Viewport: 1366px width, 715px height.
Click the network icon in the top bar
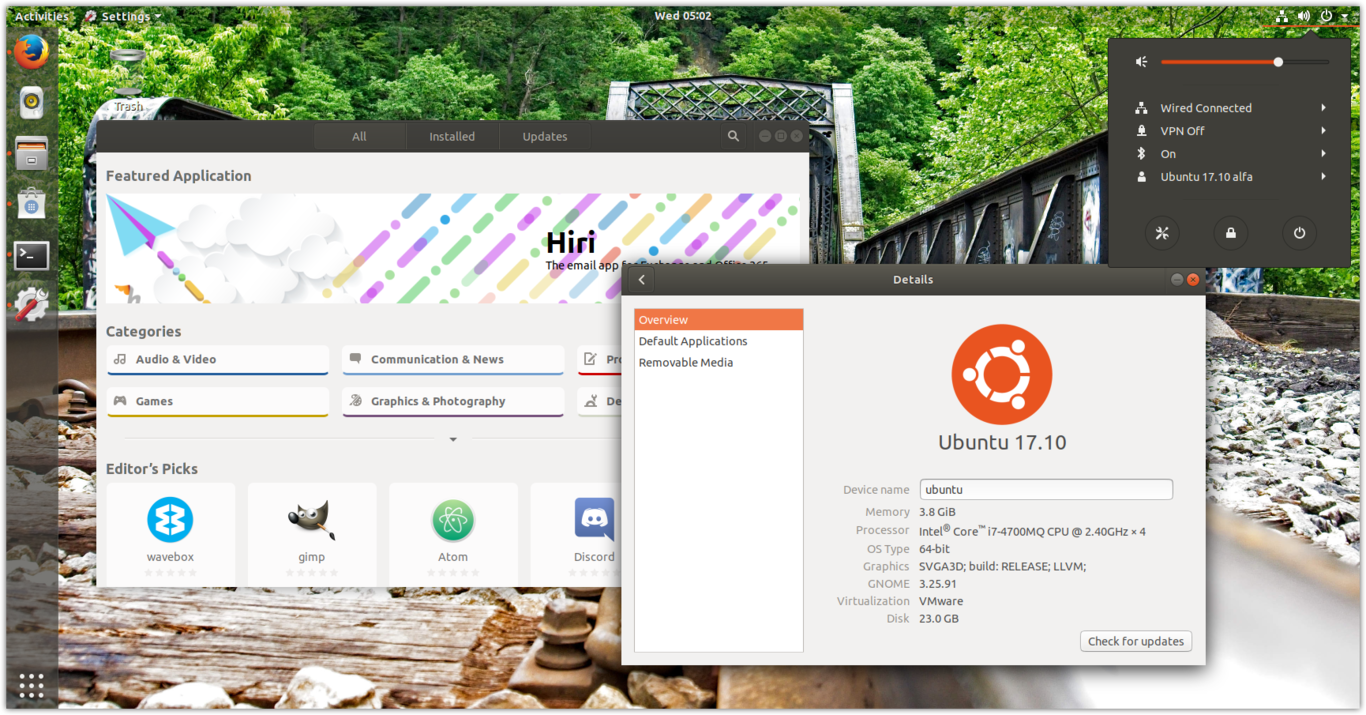1282,16
